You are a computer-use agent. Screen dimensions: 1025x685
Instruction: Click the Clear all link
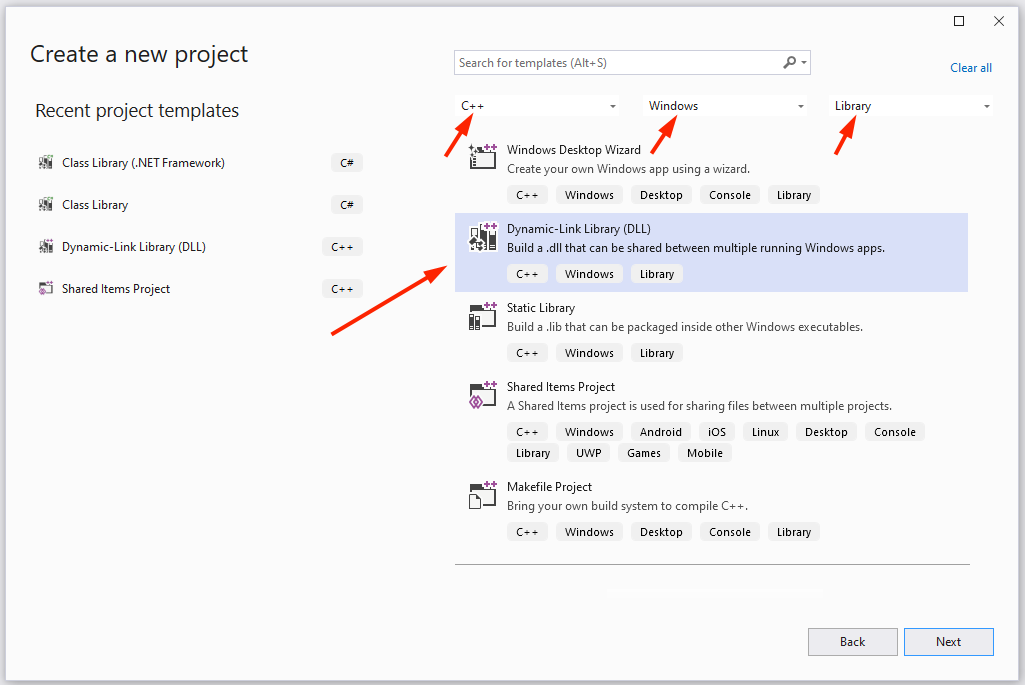click(971, 68)
